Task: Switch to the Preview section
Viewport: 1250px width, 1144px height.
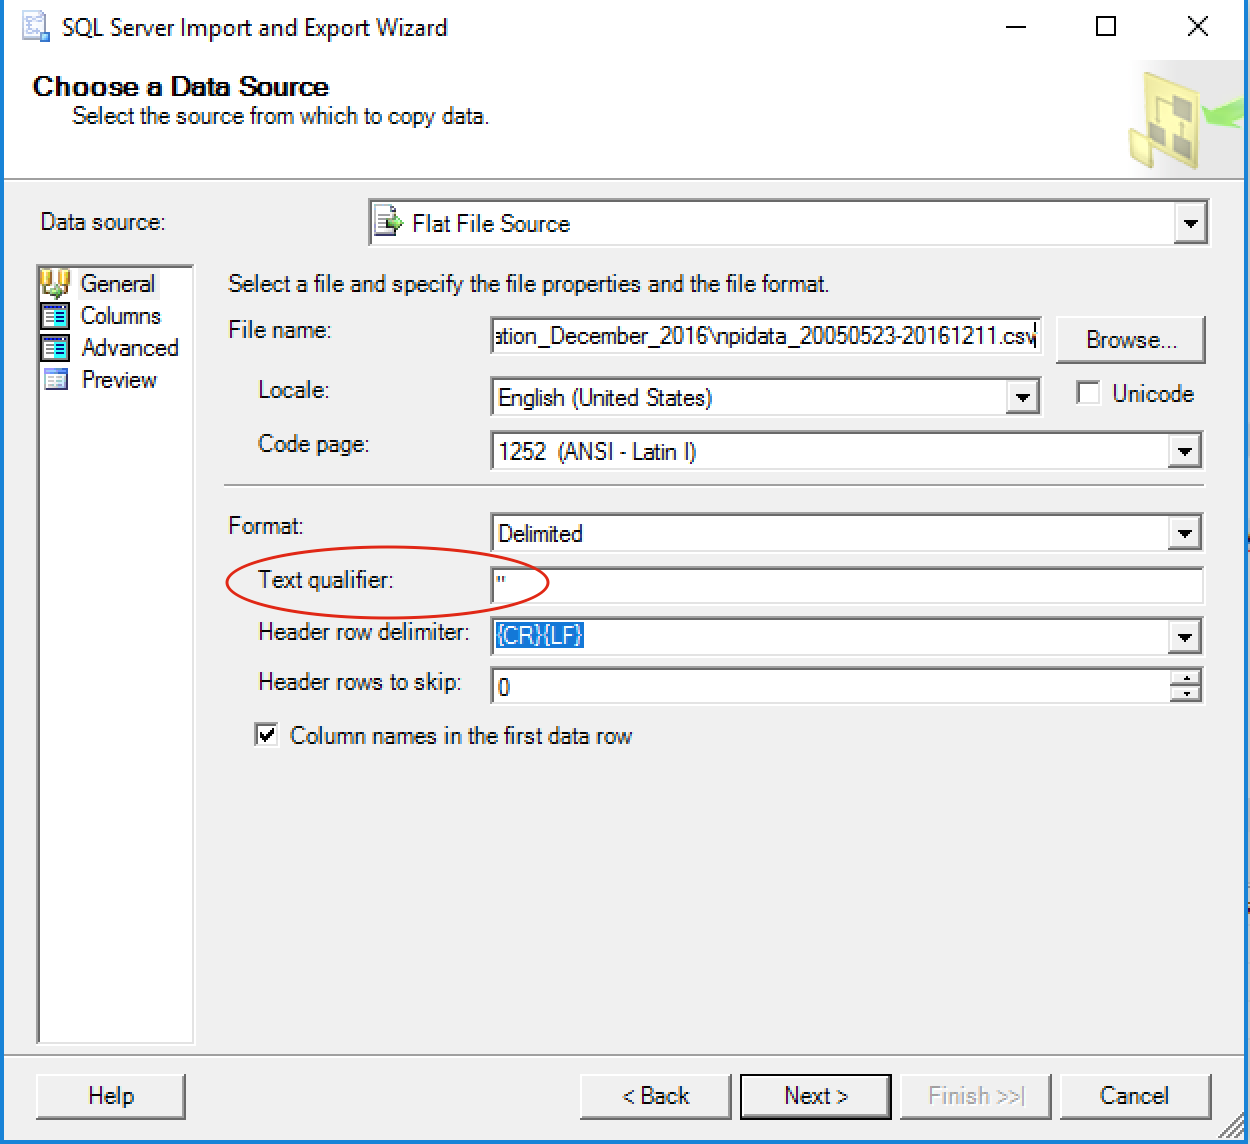Action: tap(118, 380)
